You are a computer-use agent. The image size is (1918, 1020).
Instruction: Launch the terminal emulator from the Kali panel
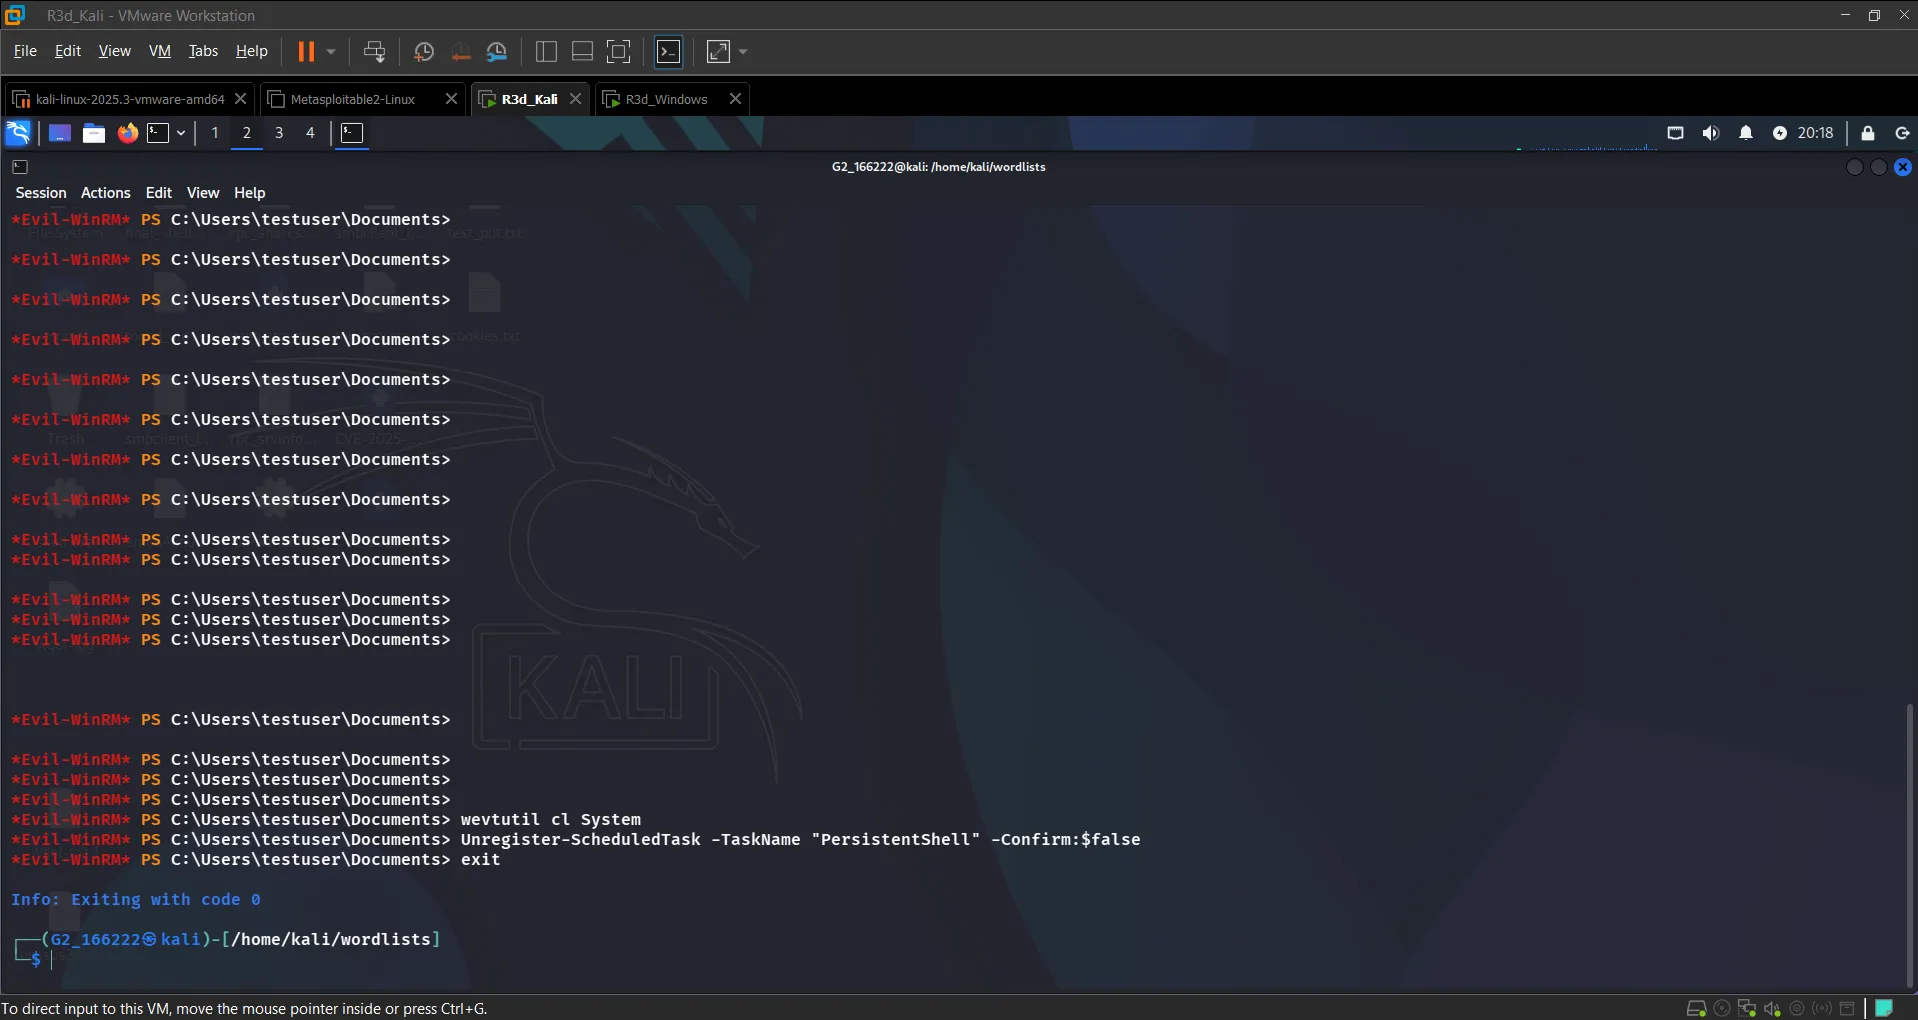(158, 133)
